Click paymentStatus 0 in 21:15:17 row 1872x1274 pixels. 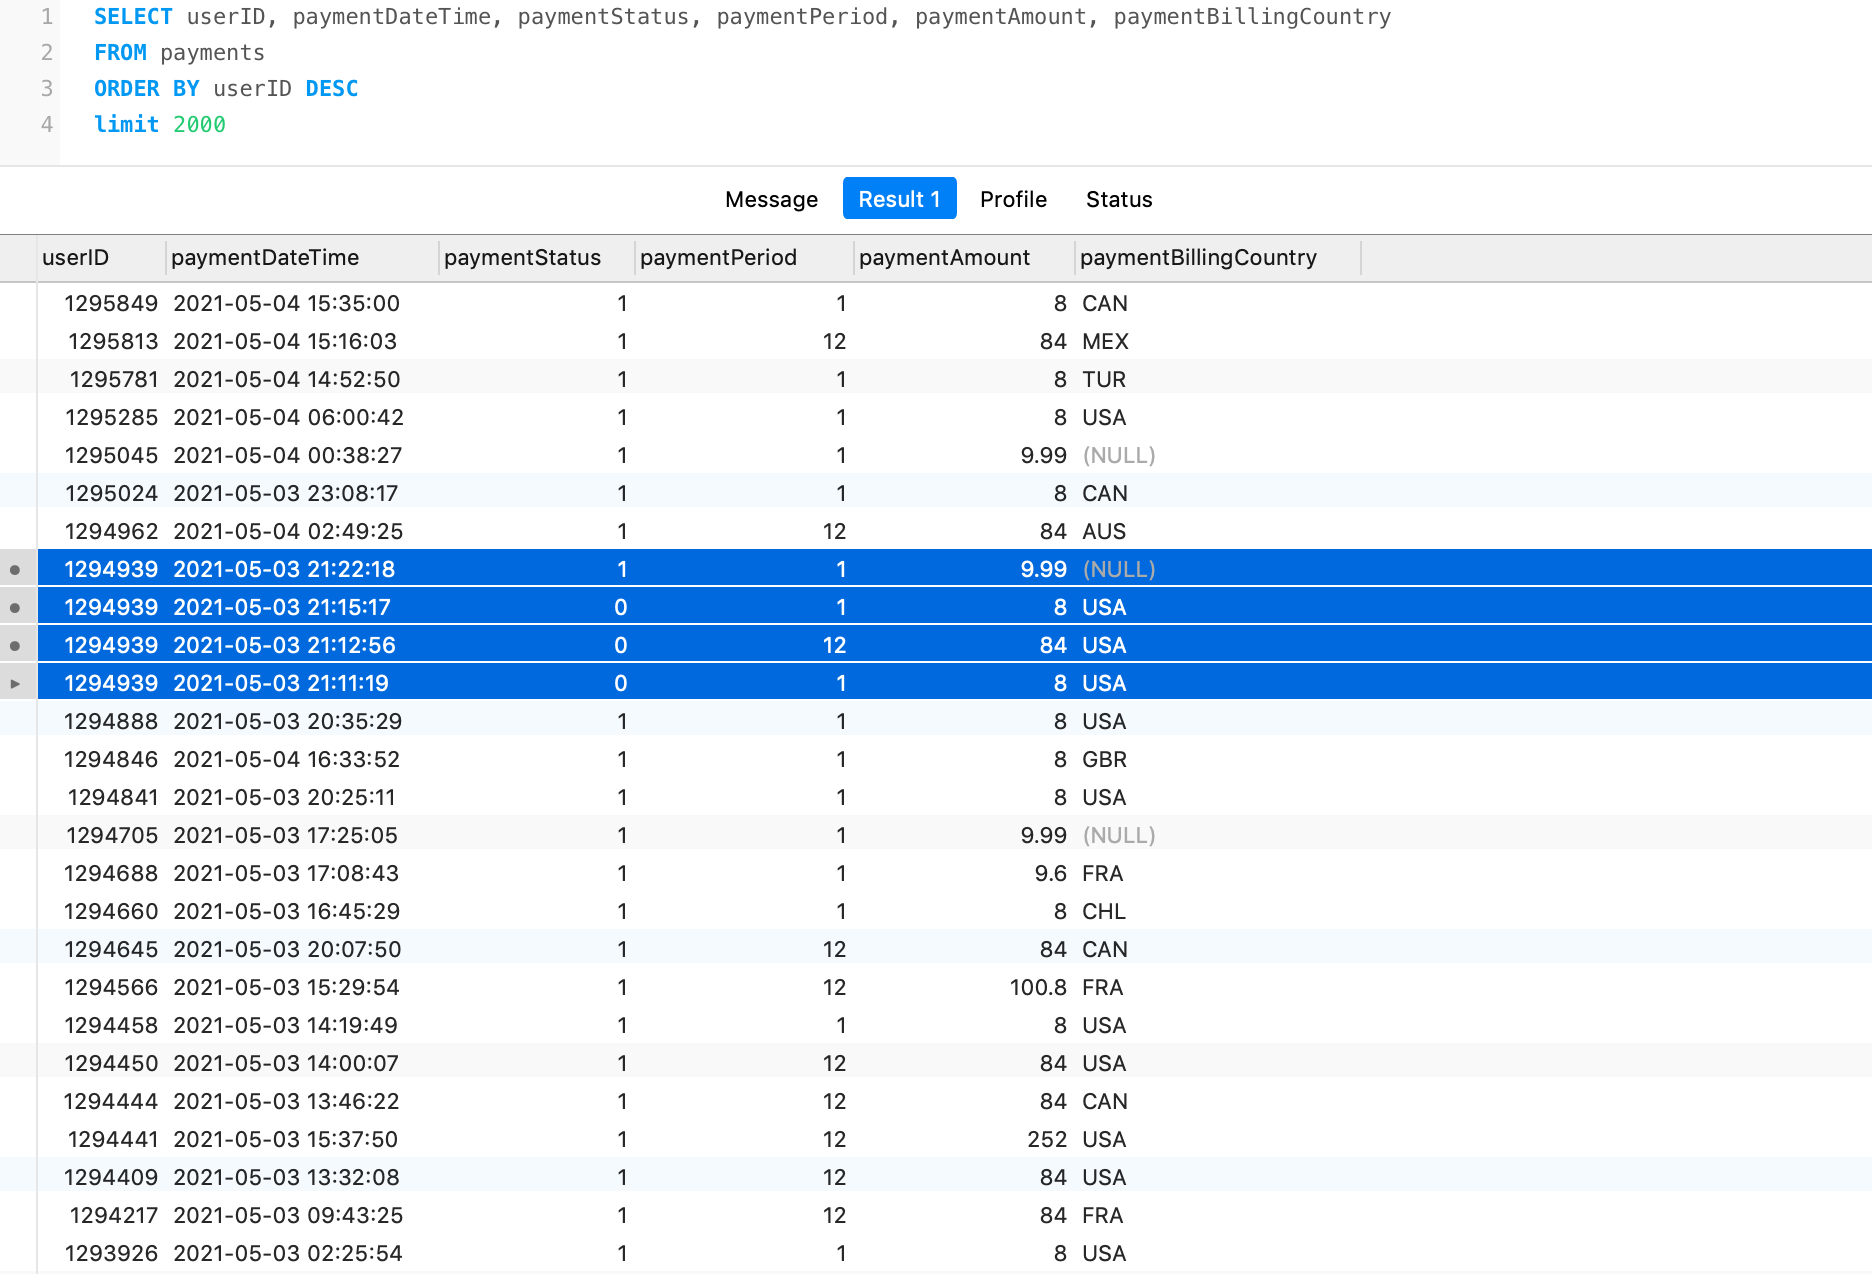tap(621, 607)
